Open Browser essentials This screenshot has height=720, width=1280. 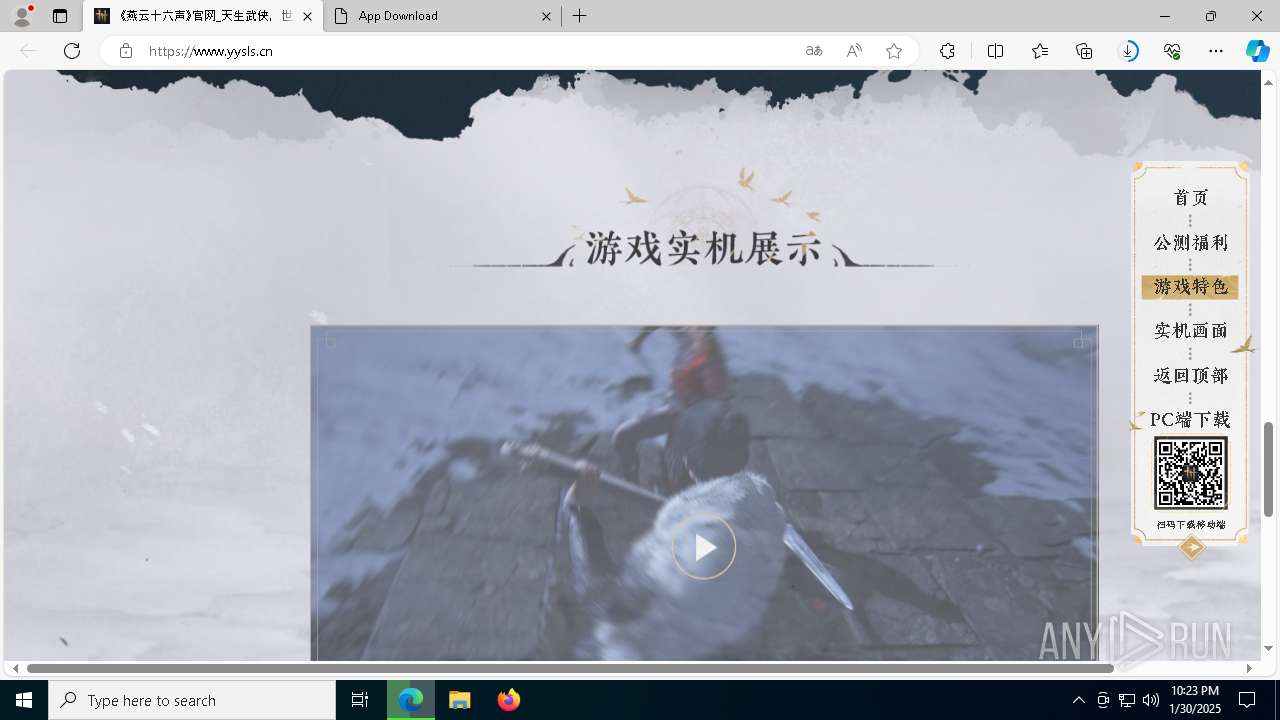(x=1172, y=51)
